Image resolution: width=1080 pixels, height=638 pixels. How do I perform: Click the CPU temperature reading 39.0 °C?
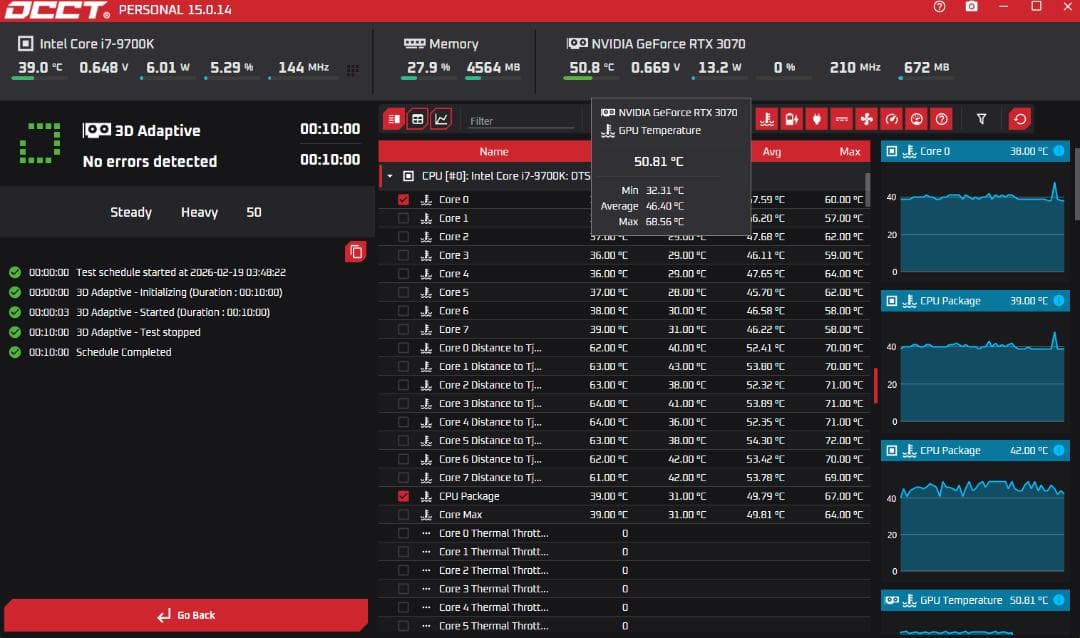click(x=39, y=68)
